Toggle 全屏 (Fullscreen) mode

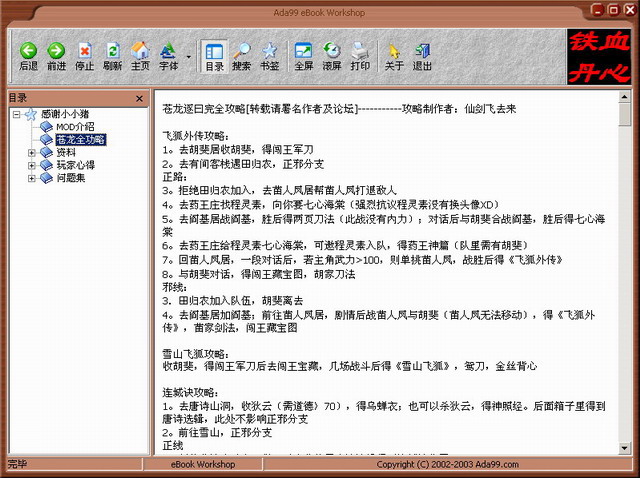click(x=303, y=56)
